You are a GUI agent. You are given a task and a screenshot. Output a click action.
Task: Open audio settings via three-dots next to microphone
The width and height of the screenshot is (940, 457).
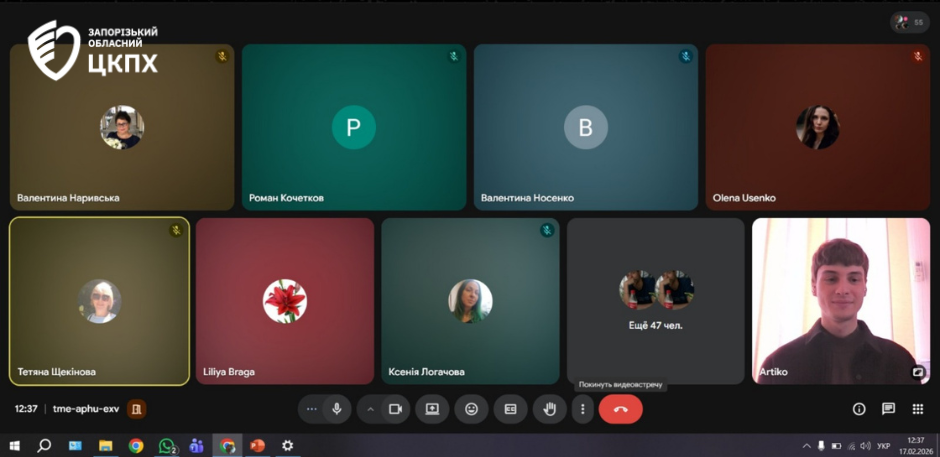(x=311, y=409)
